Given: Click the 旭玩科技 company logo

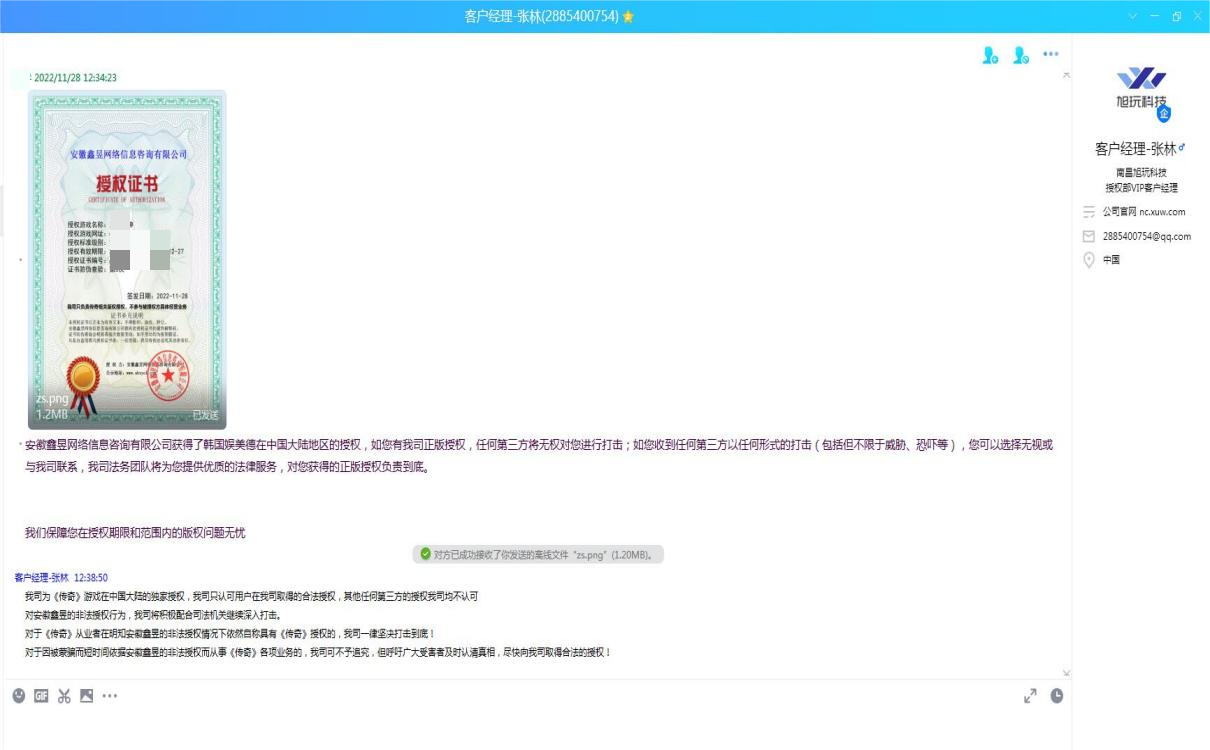Looking at the screenshot, I should tap(1141, 88).
